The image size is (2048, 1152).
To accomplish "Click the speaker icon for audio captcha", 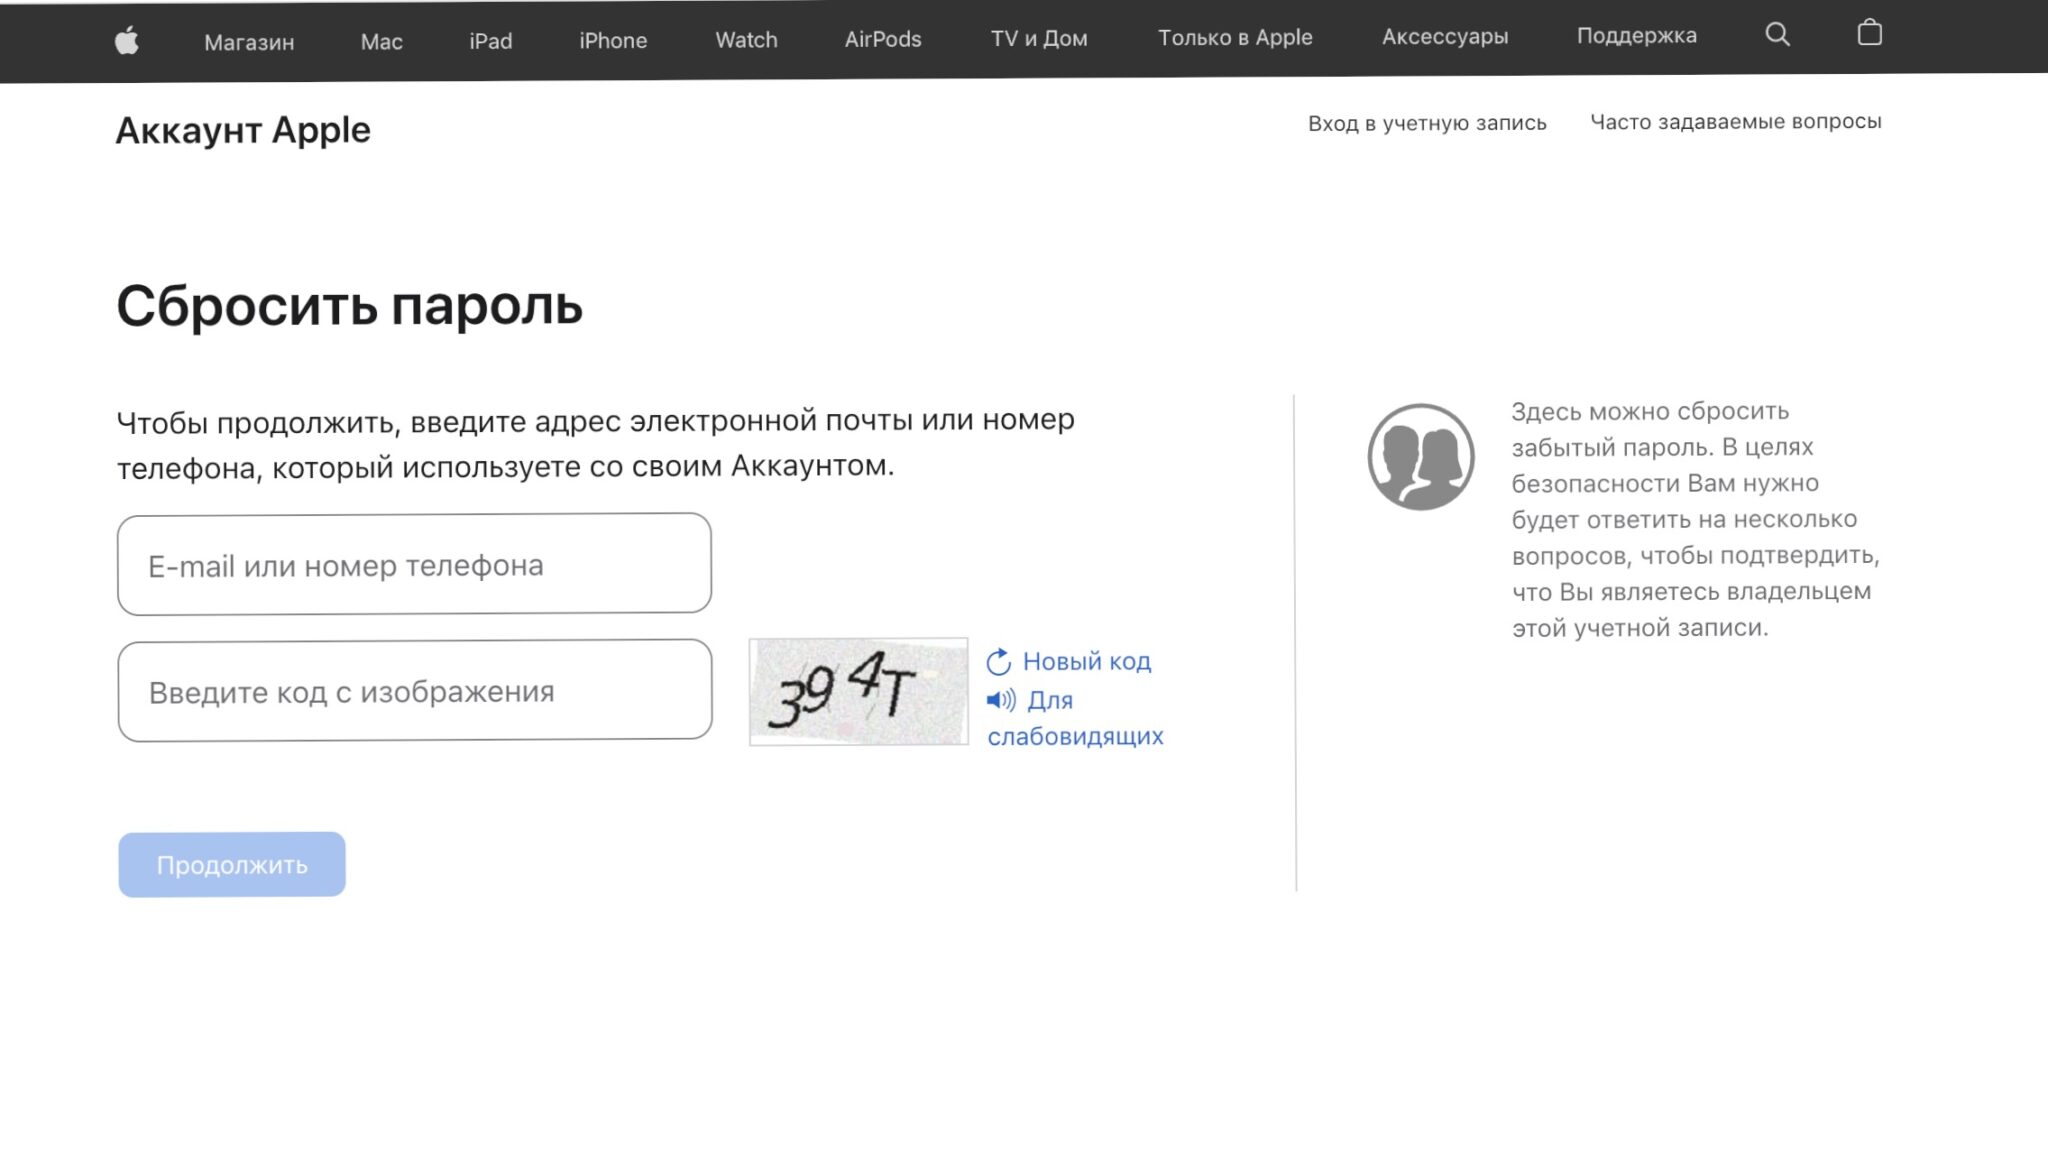I will (1001, 700).
